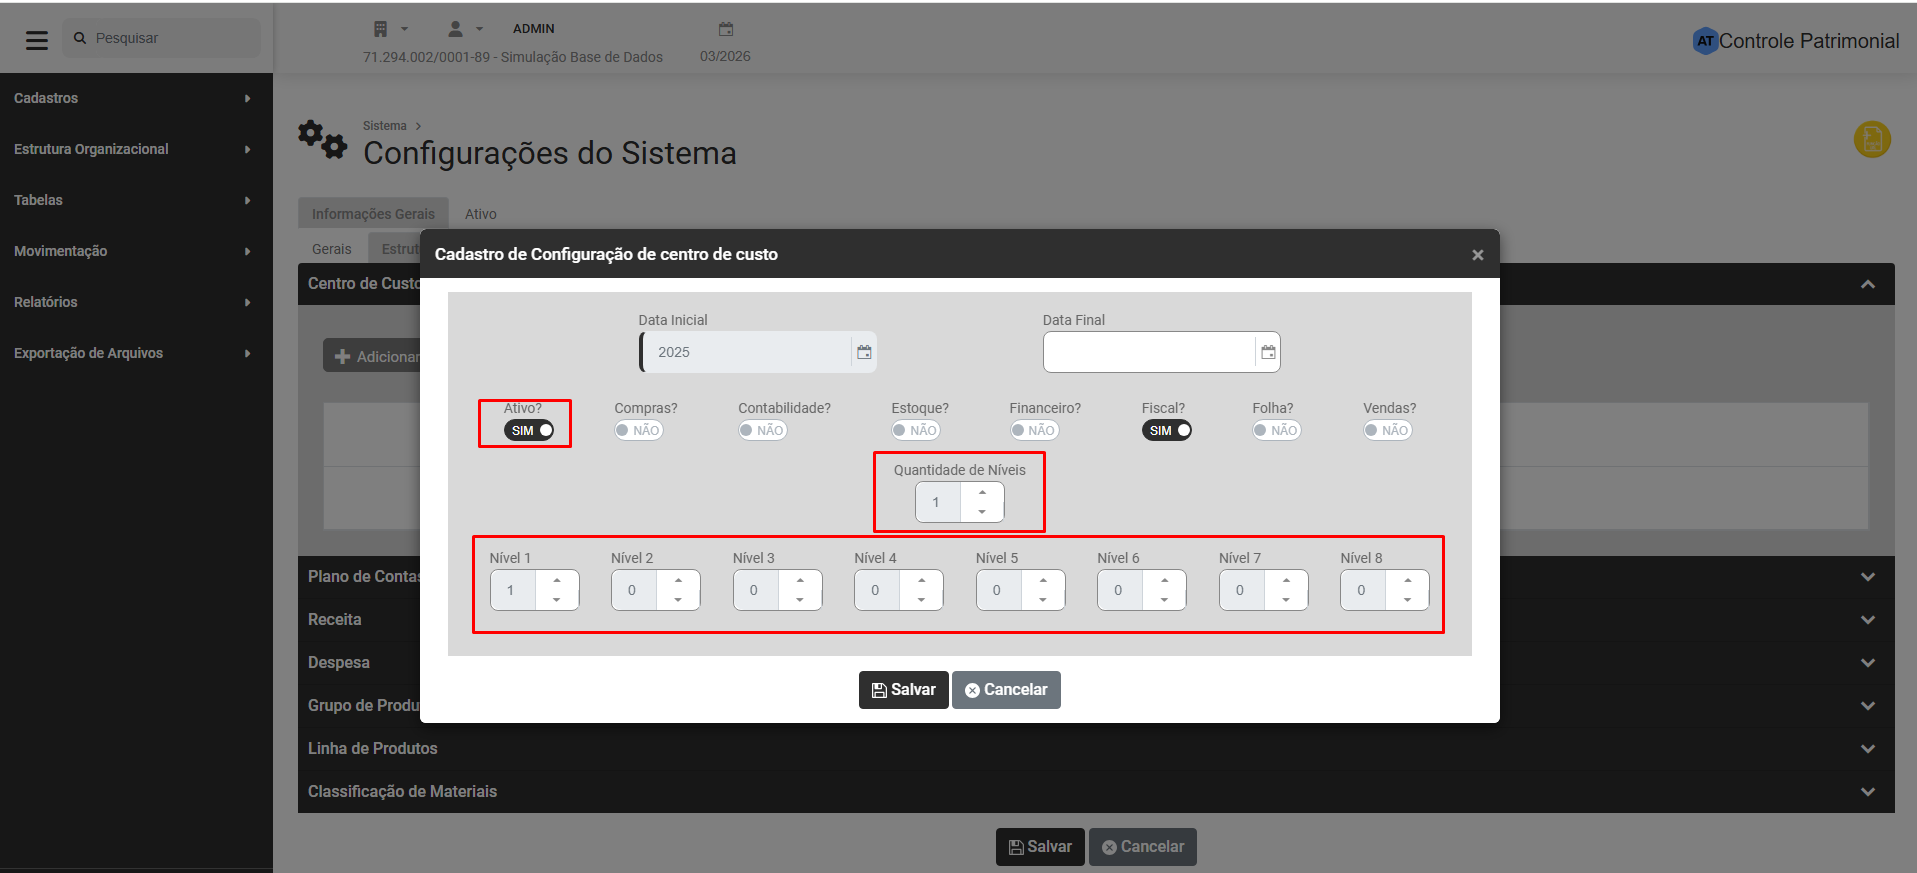1917x873 pixels.
Task: Expand the Cadastros sidebar menu
Action: [x=136, y=98]
